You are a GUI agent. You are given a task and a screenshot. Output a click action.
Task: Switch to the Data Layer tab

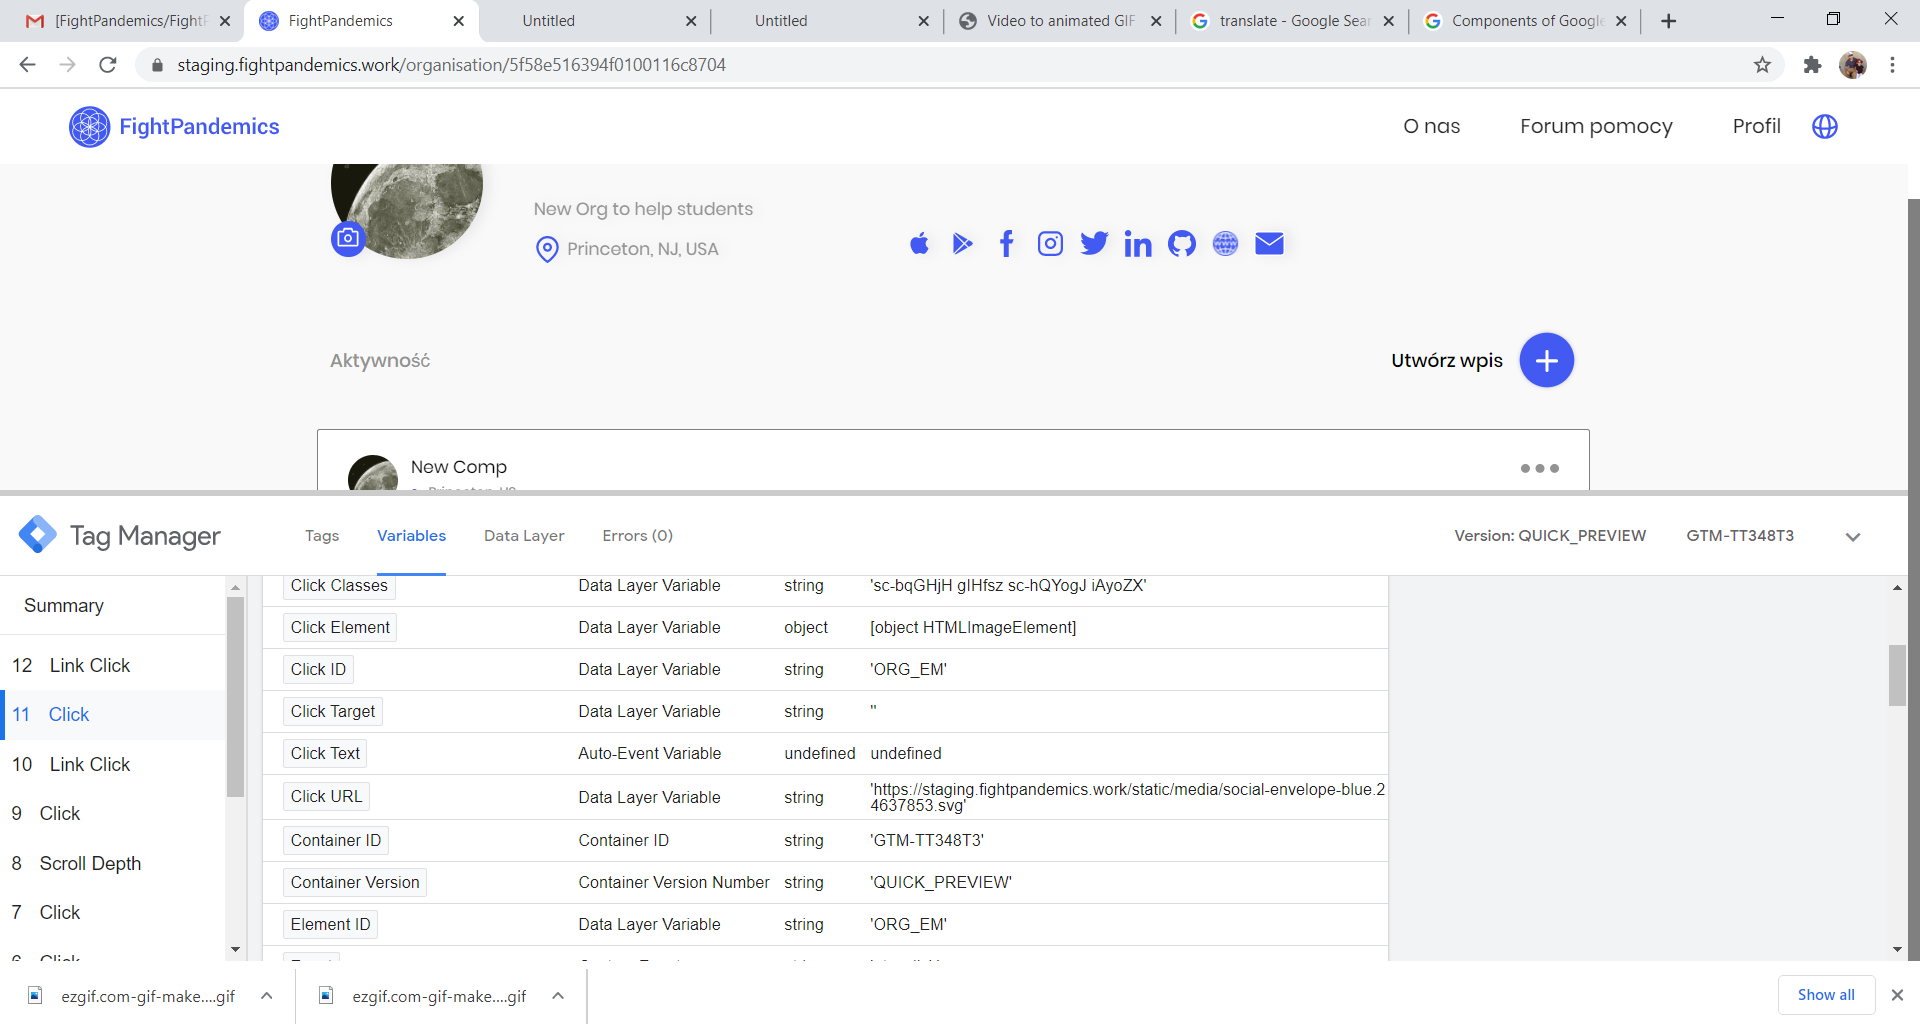(524, 536)
